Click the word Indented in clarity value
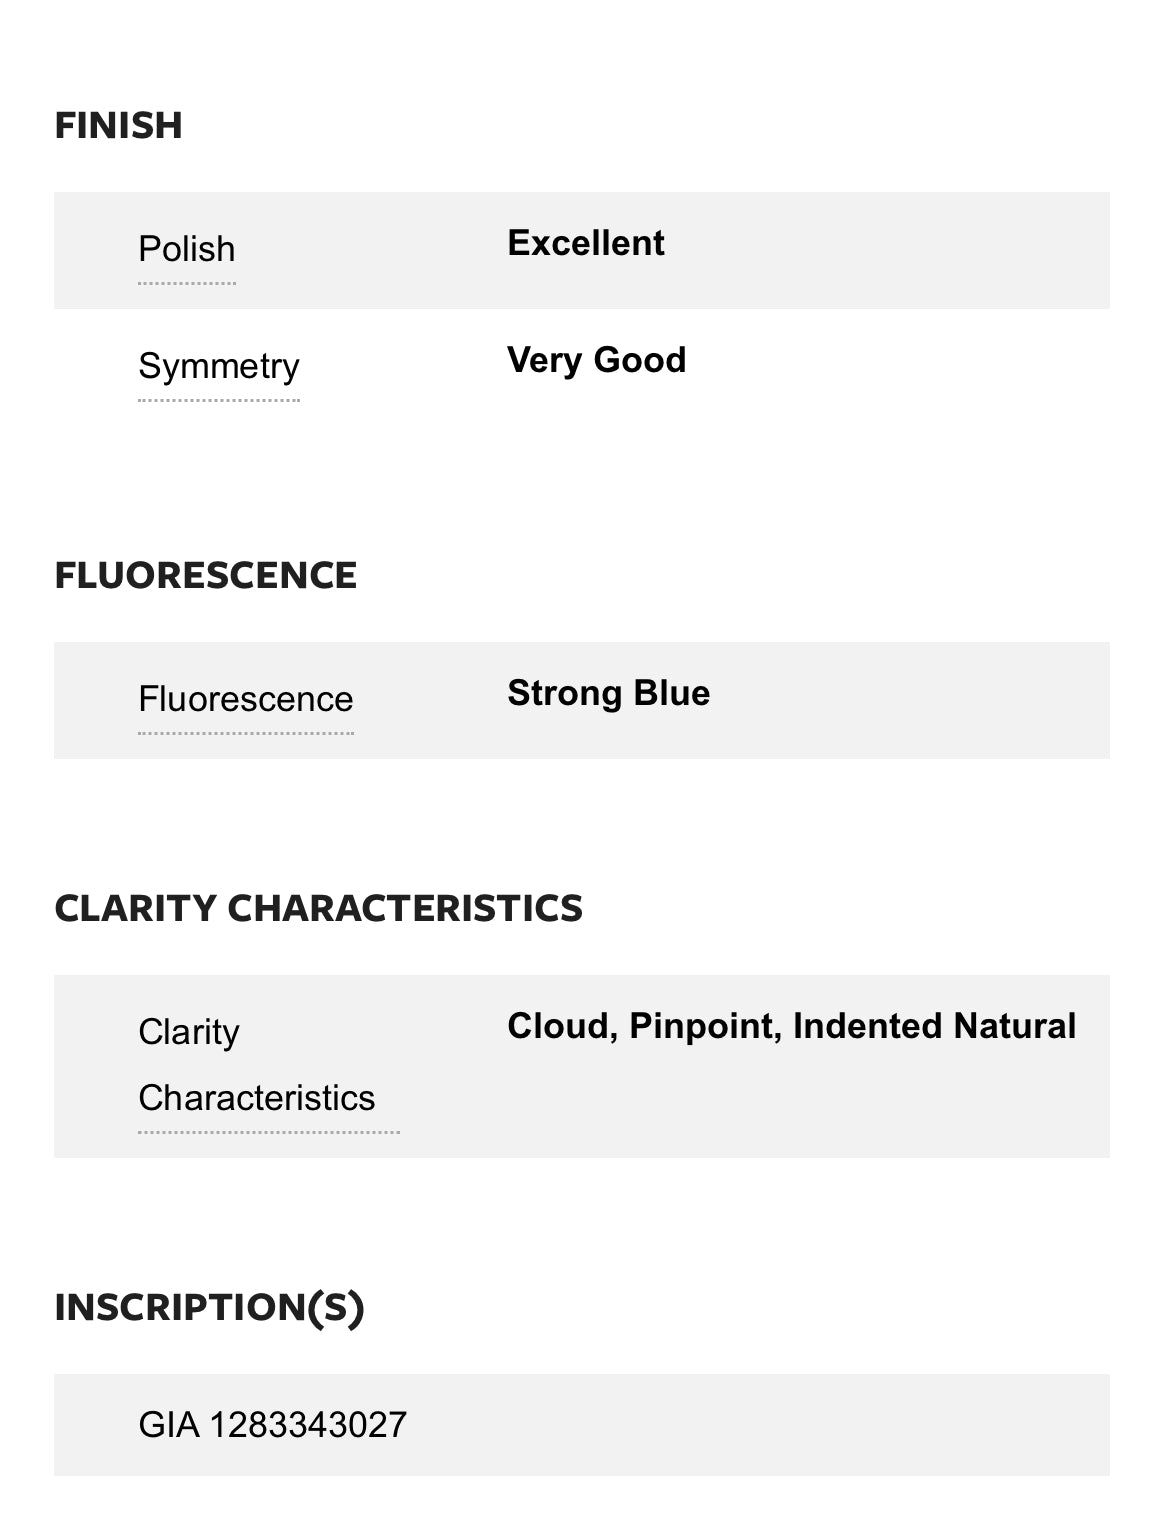Image resolution: width=1170 pixels, height=1523 pixels. 867,1026
